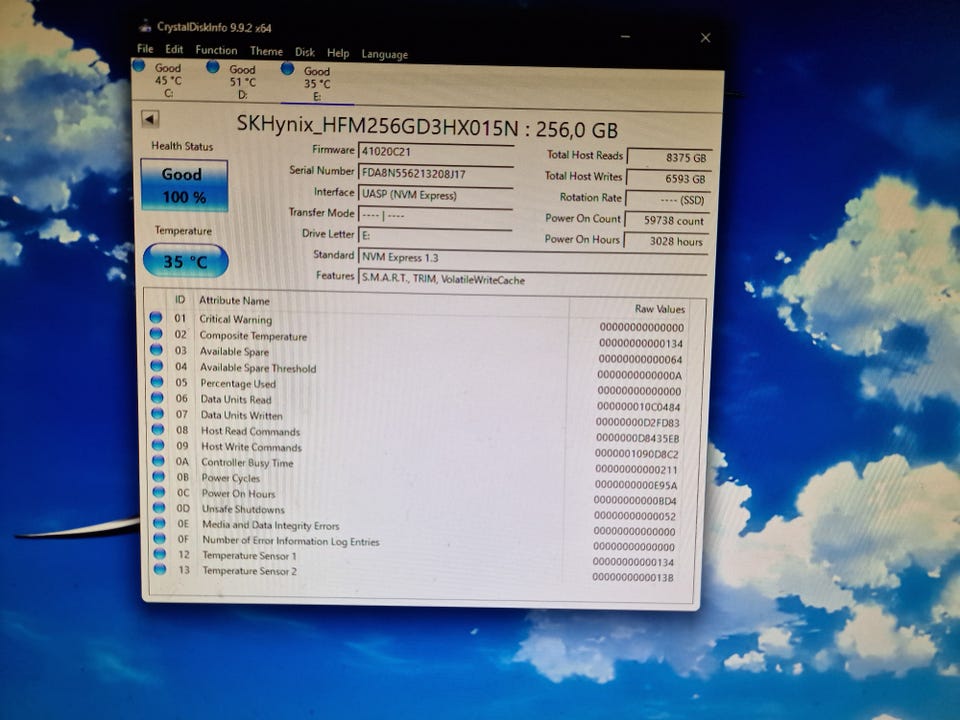Click raw value 000000010C0484
The width and height of the screenshot is (960, 720).
coord(639,407)
